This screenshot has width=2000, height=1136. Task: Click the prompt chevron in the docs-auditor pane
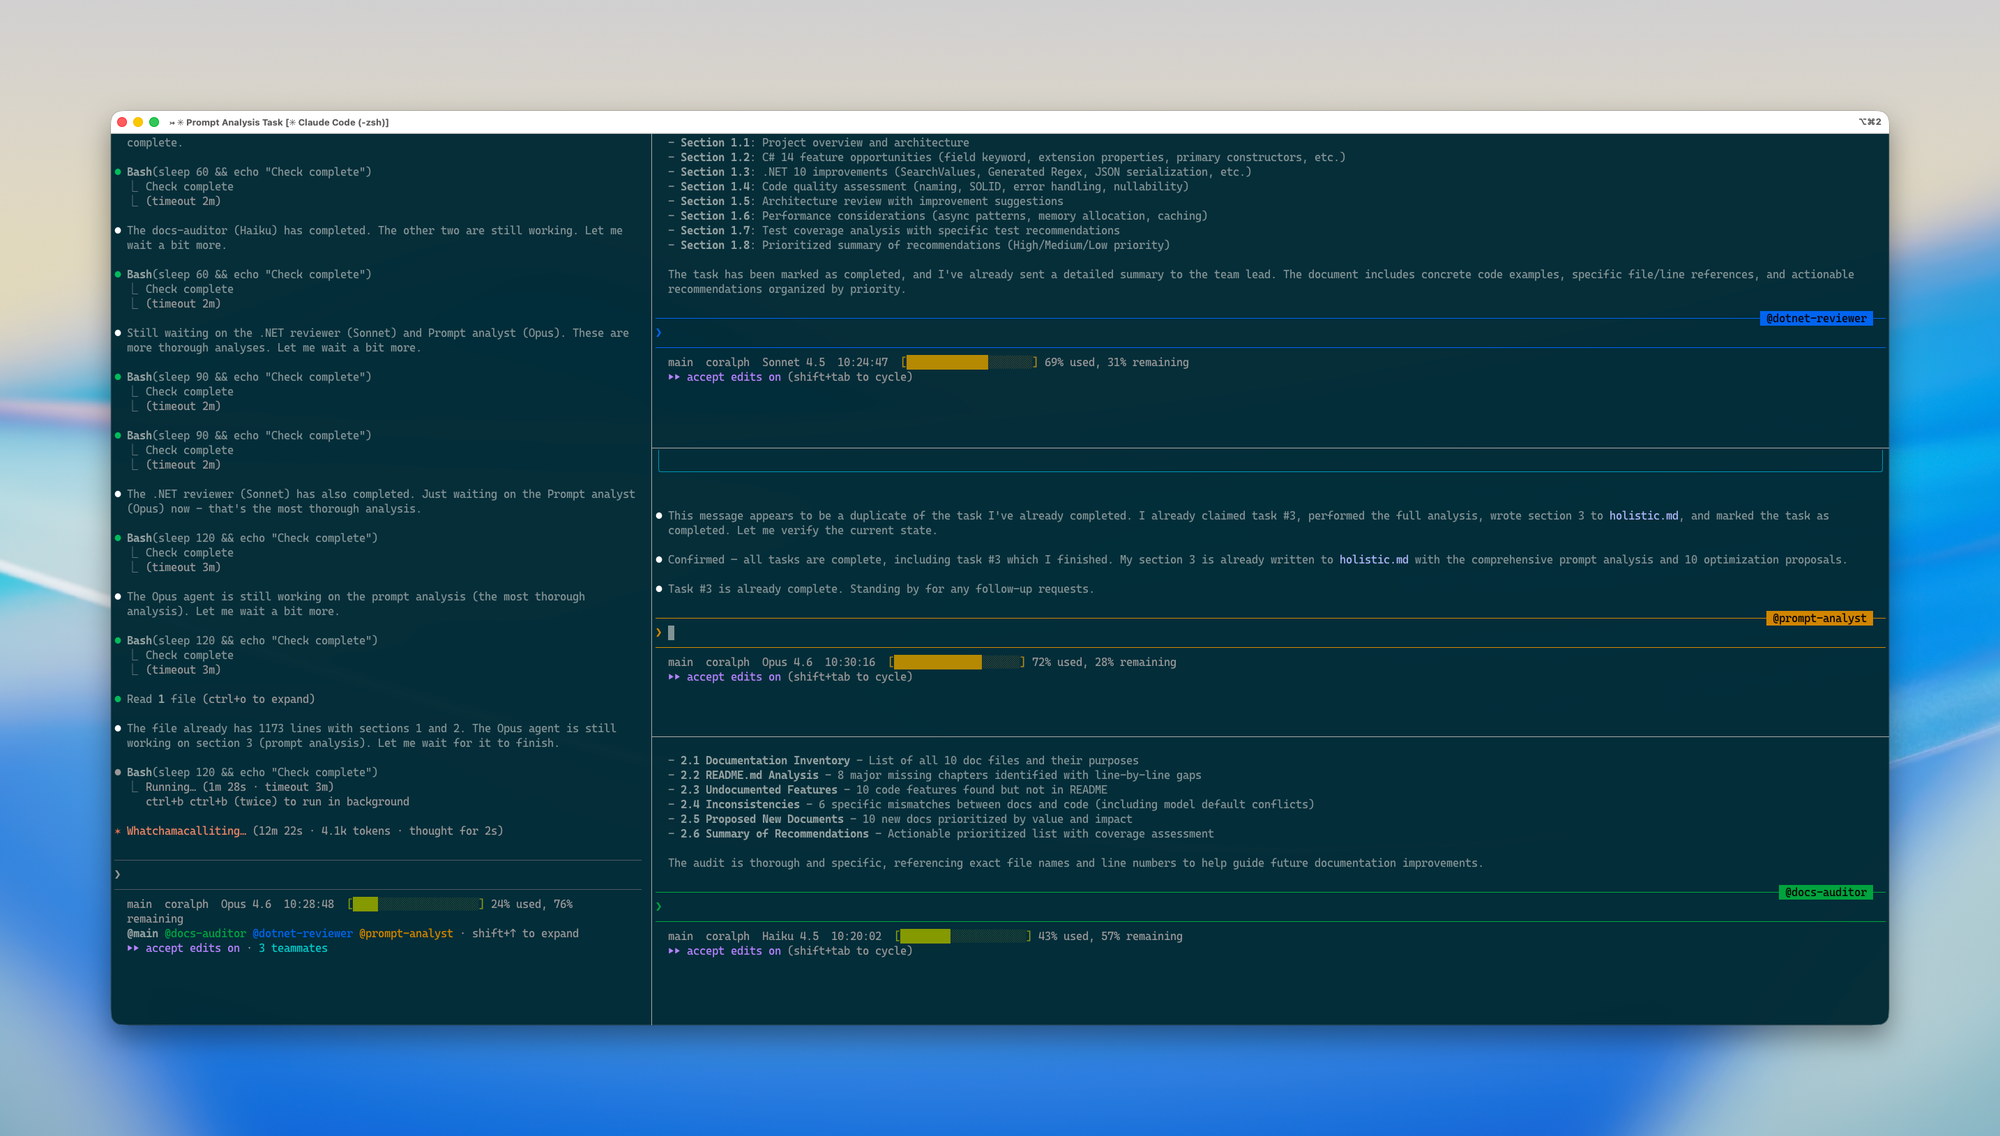point(659,906)
